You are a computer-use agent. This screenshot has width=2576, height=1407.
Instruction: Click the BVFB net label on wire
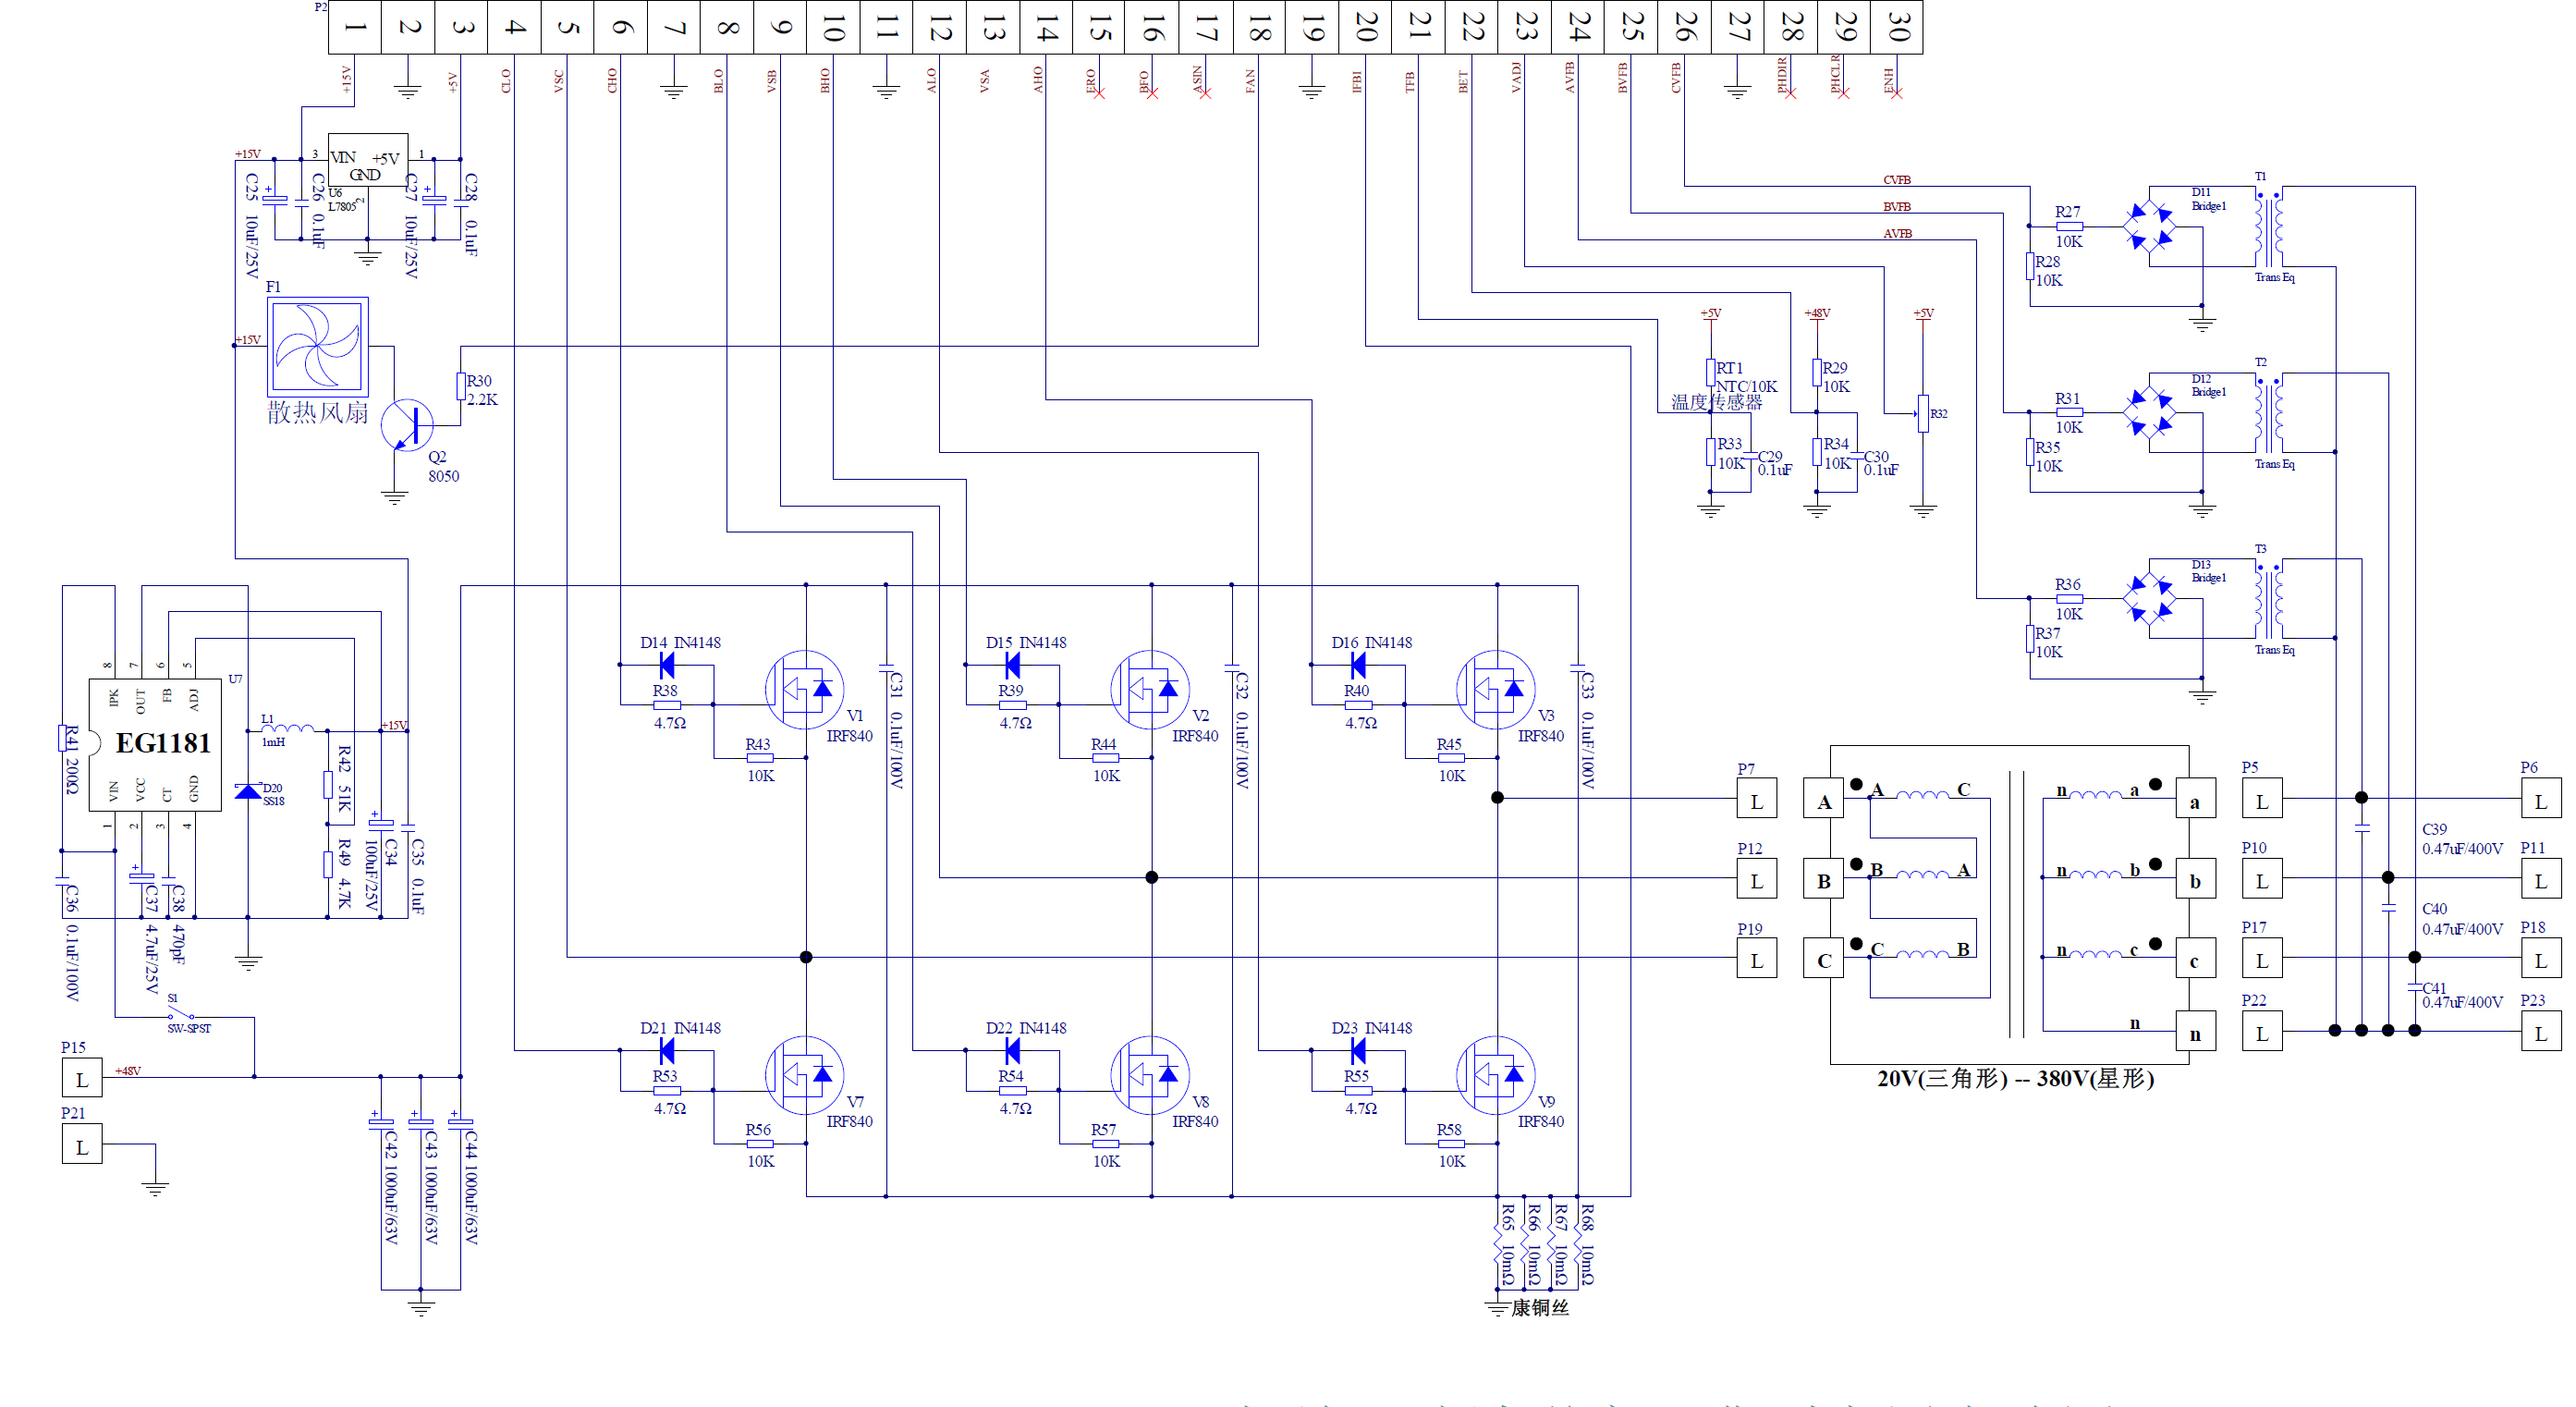point(1897,207)
